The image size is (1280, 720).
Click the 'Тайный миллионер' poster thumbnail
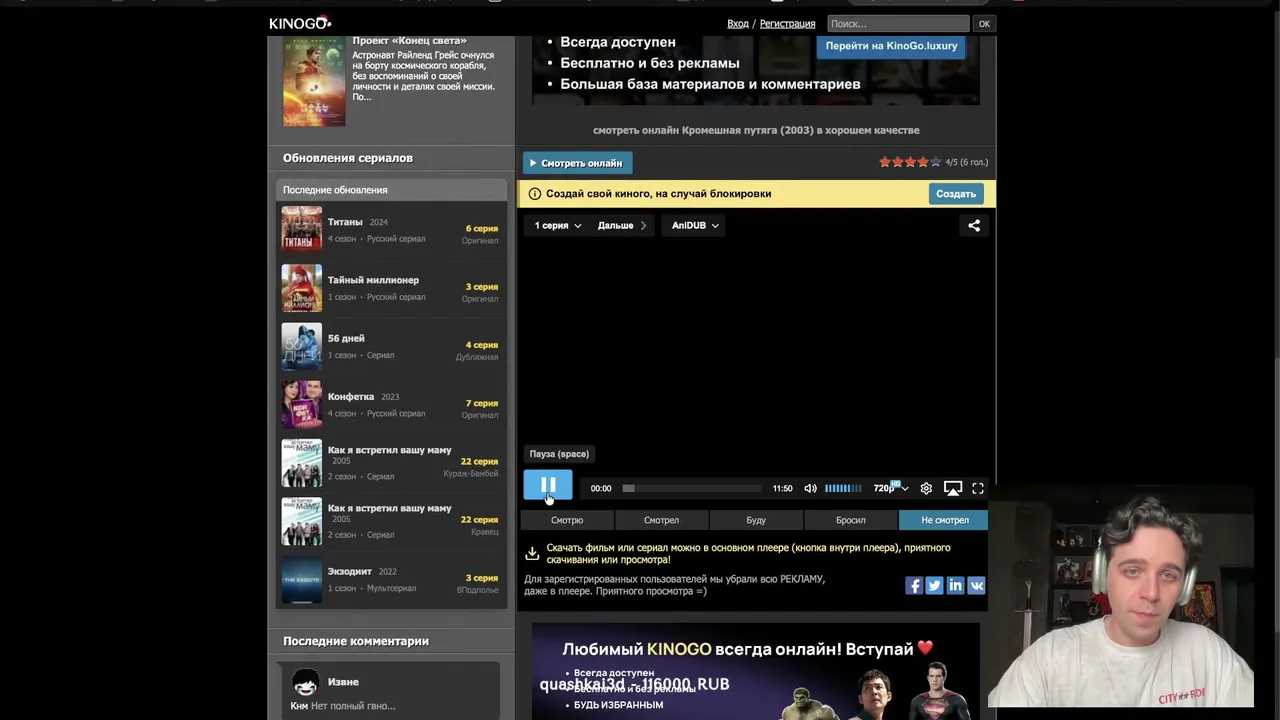(x=301, y=287)
